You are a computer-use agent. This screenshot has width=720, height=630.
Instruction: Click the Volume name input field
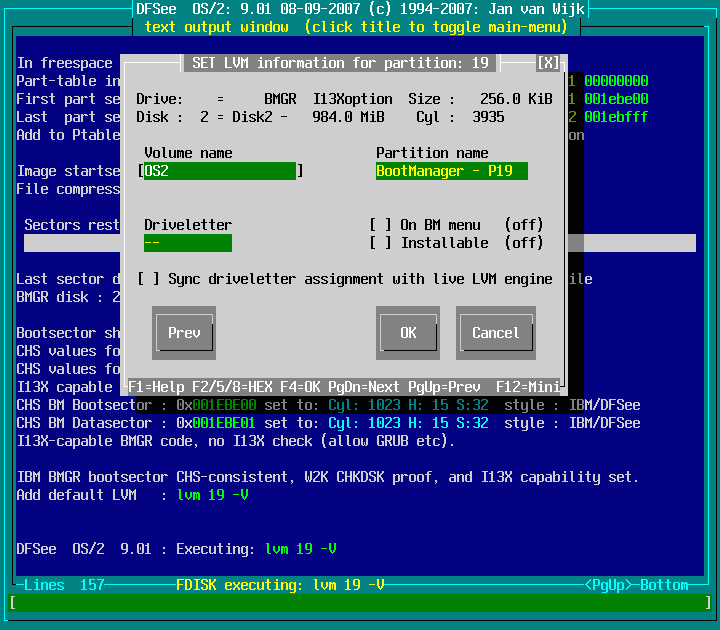point(220,171)
